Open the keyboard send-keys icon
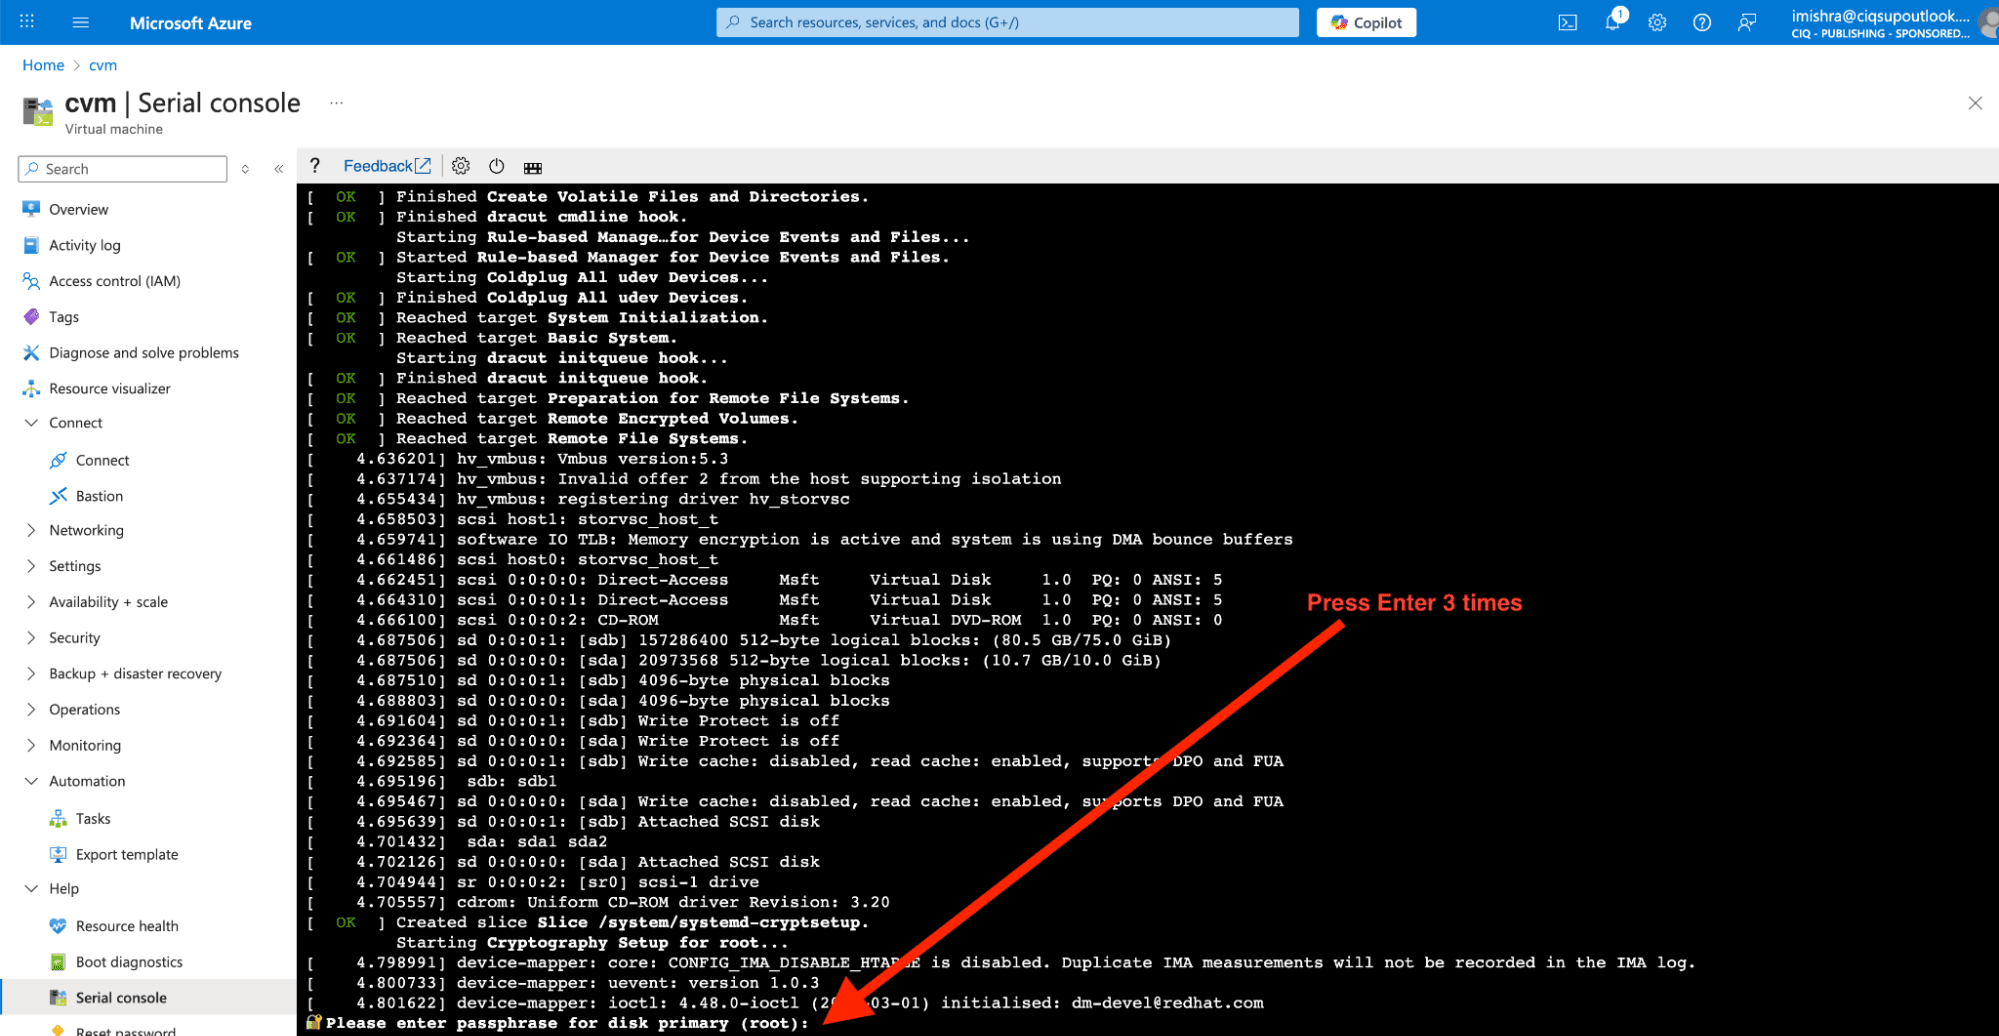The width and height of the screenshot is (1999, 1036). point(533,167)
